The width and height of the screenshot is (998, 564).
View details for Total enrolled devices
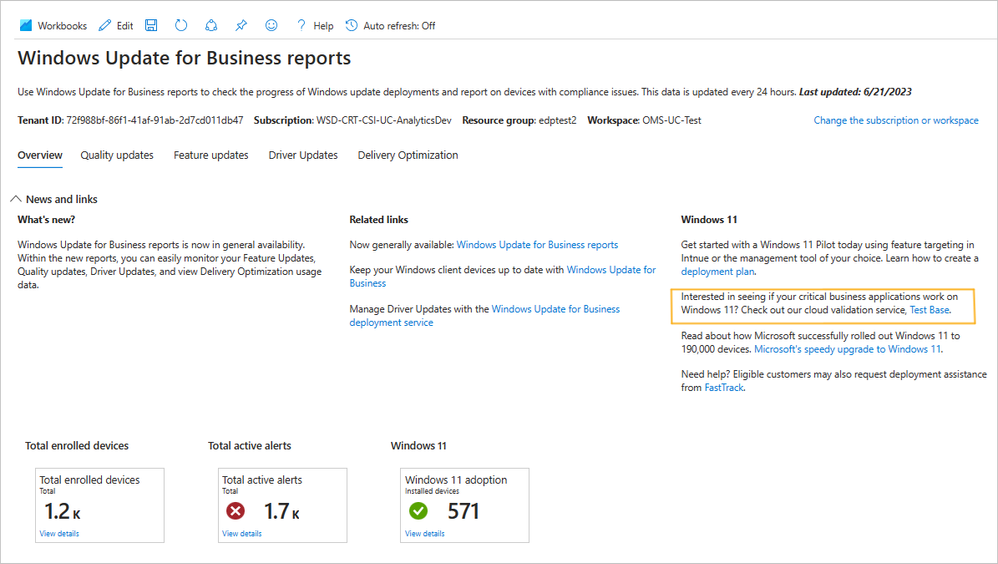[x=59, y=534]
